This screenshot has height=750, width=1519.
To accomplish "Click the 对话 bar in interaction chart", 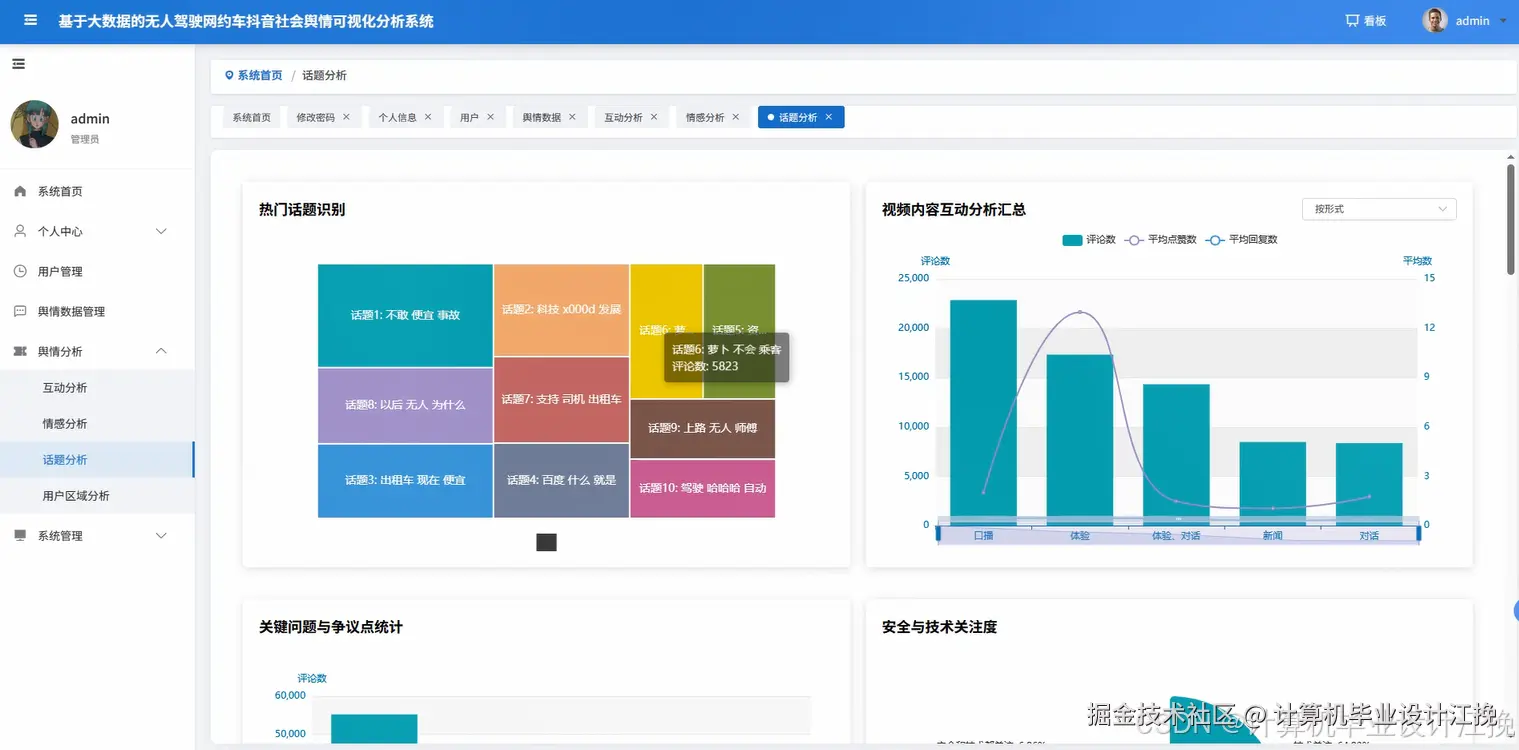I will 1369,484.
